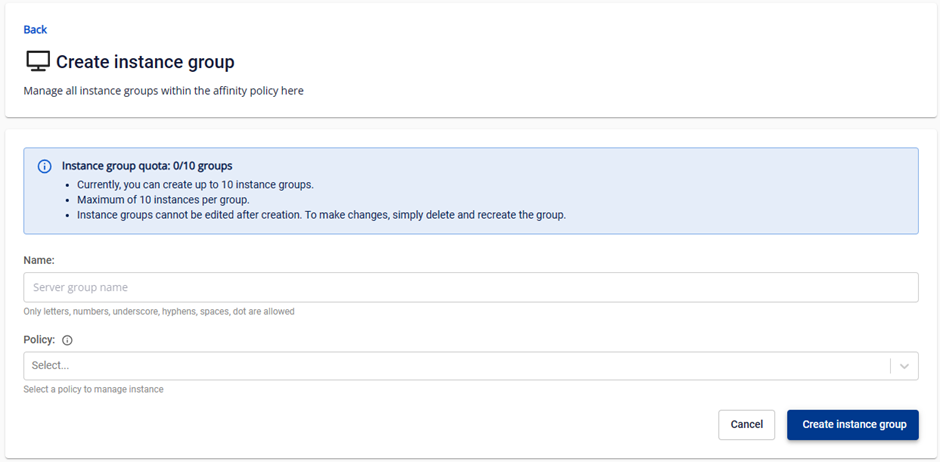
Task: Click the Create instance group page heading
Action: coord(145,62)
